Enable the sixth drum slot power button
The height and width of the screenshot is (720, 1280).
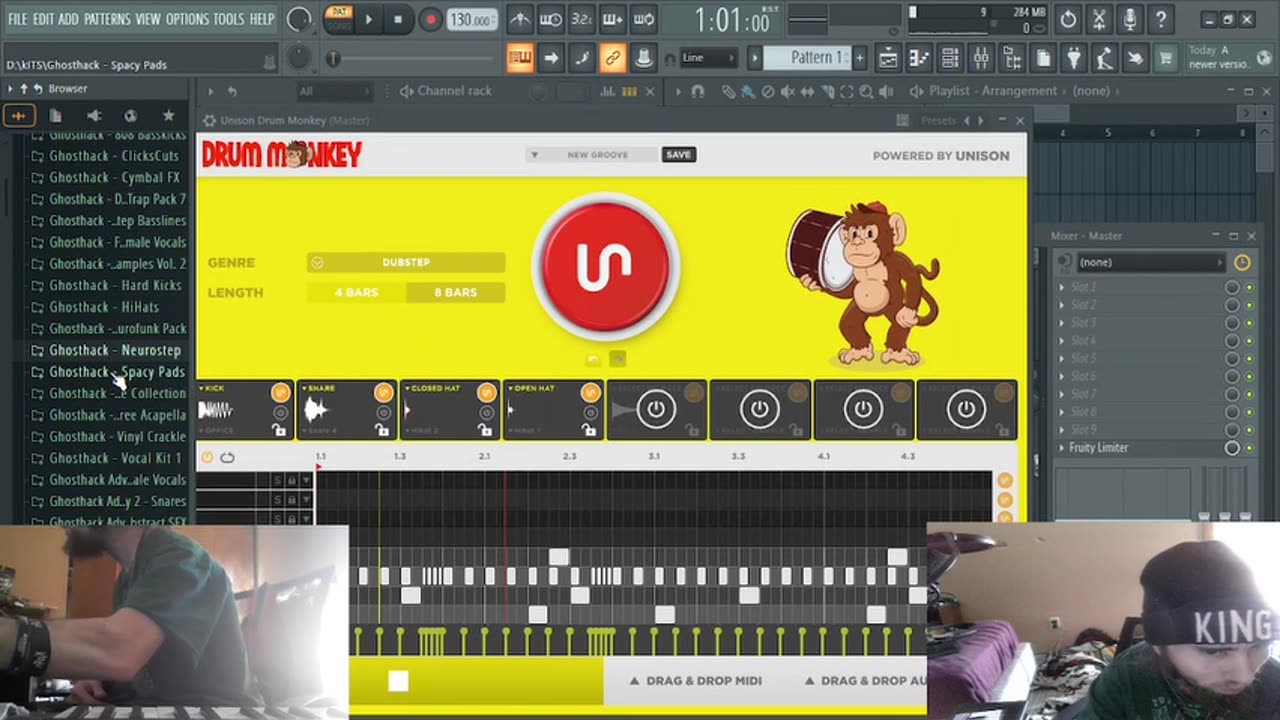[x=760, y=409]
